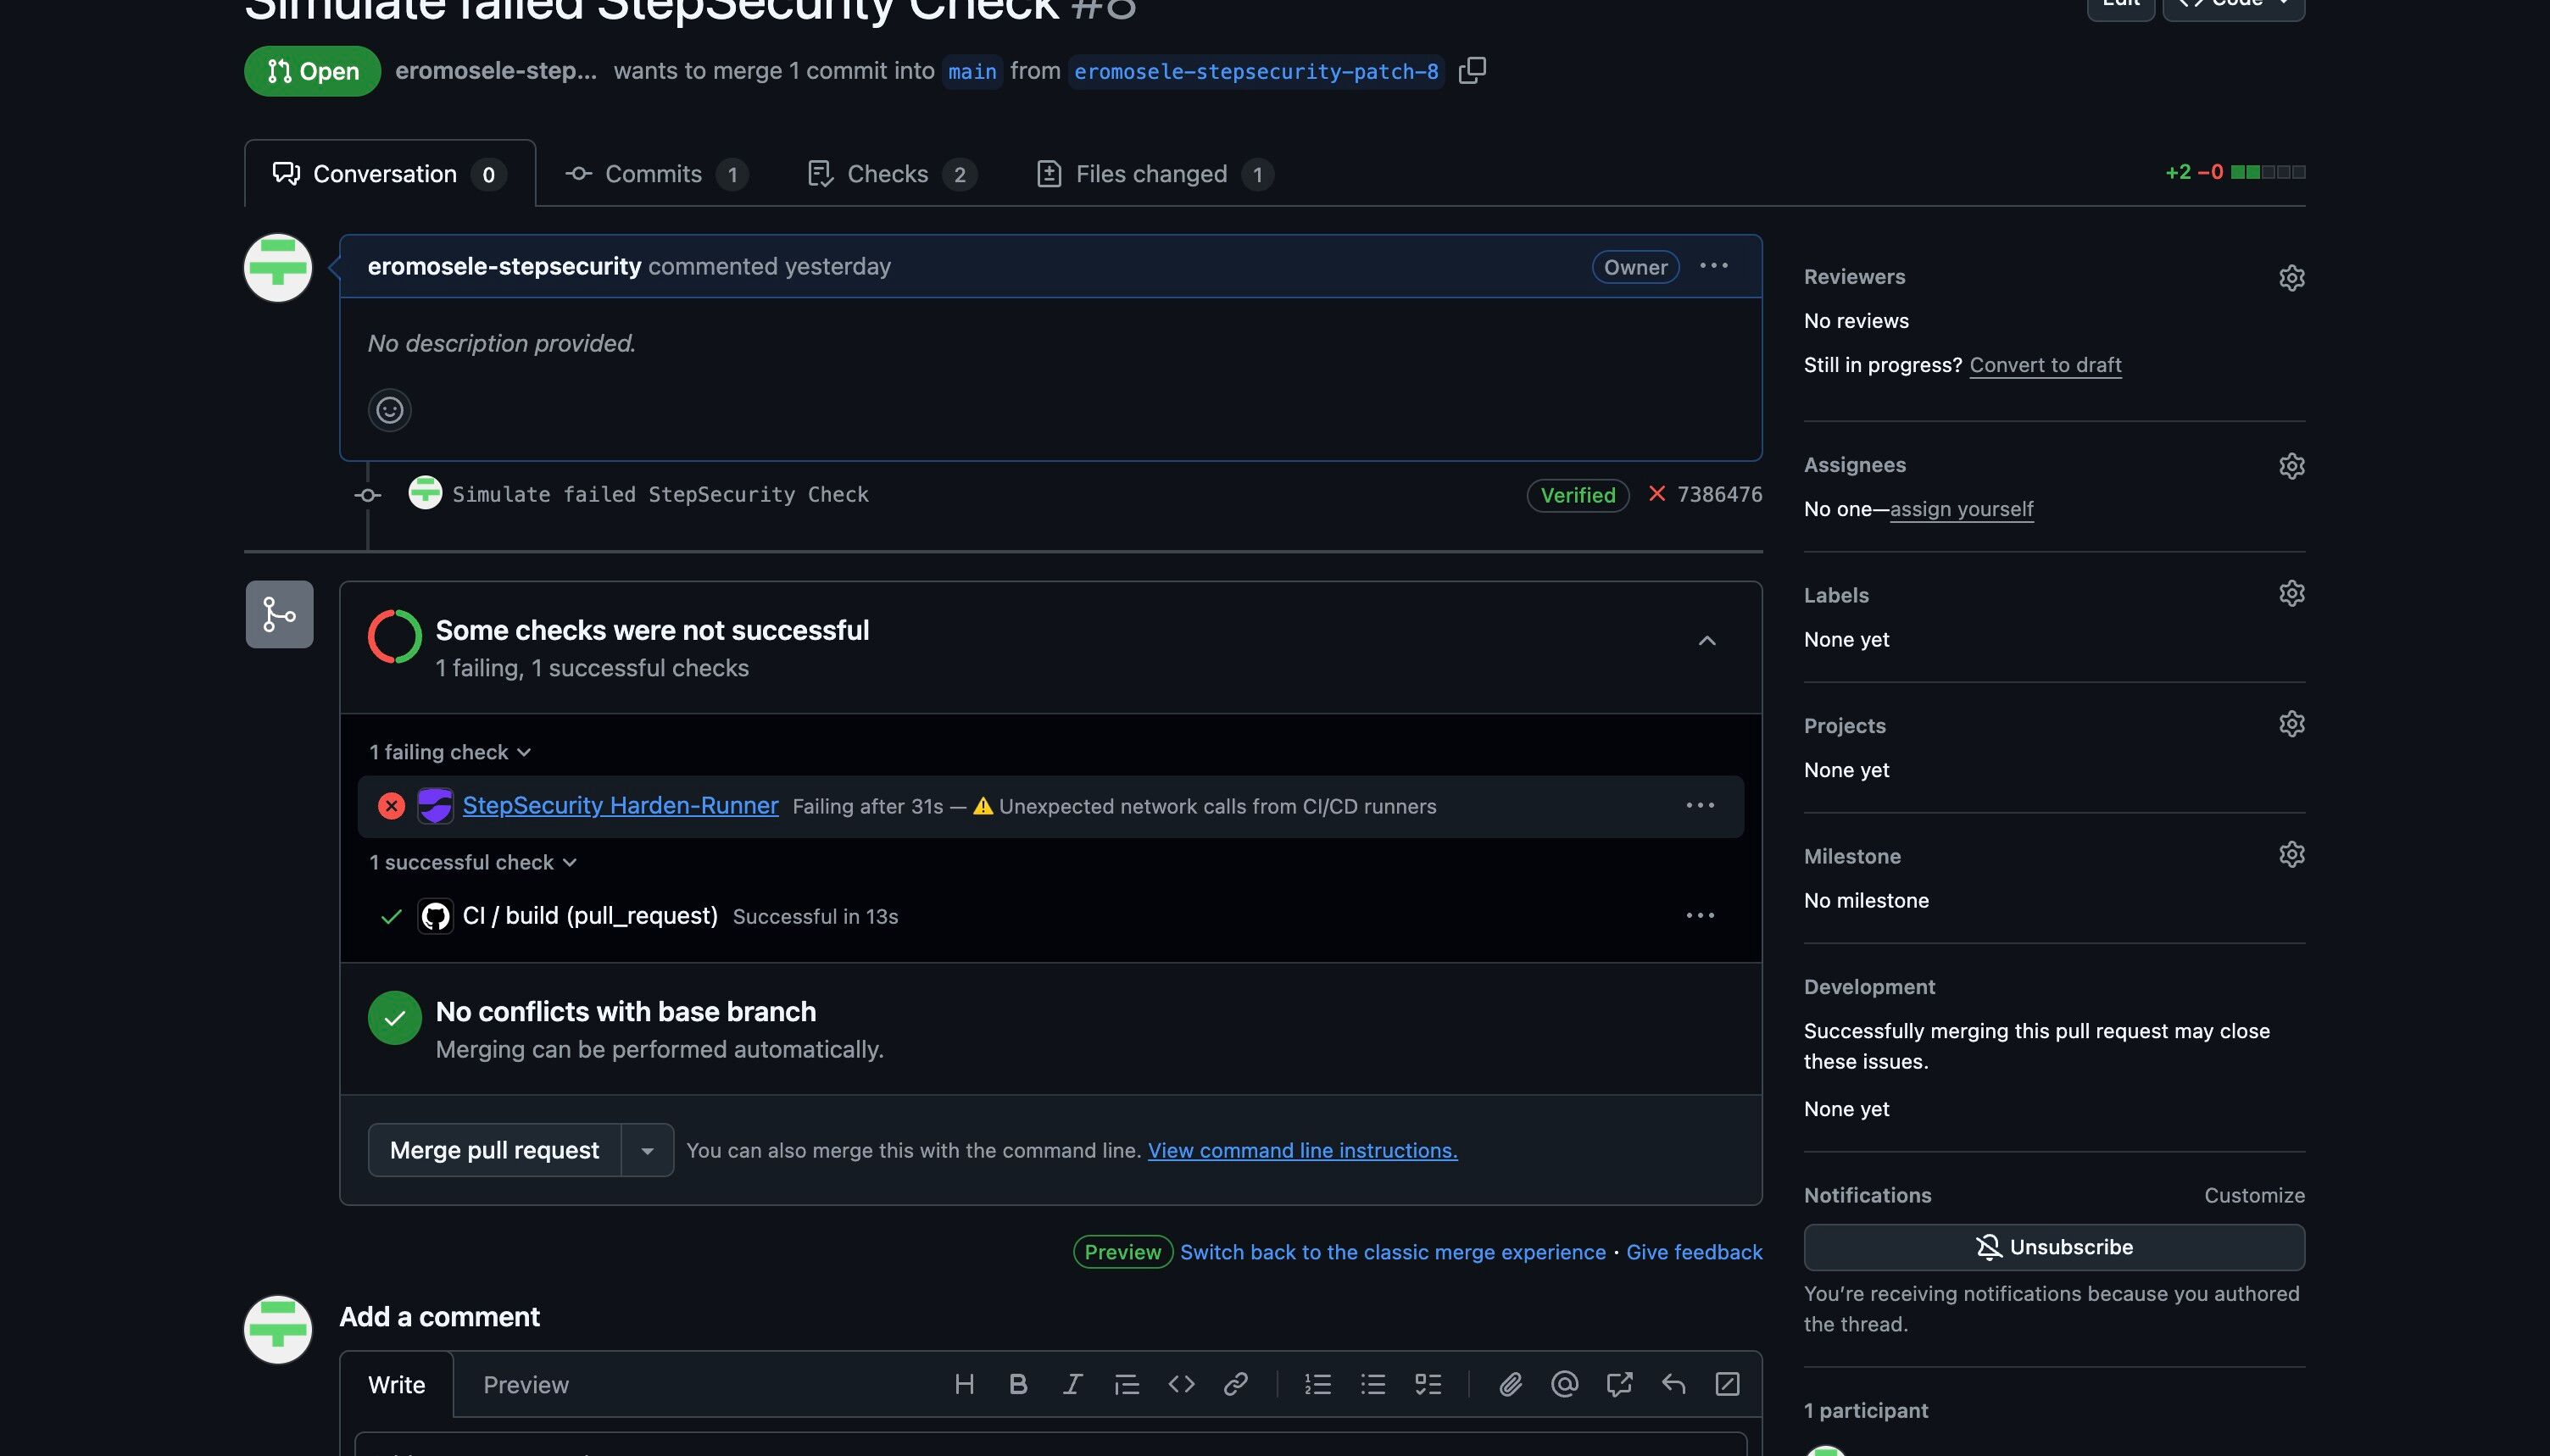
Task: Click the assign yourself link
Action: 1961,509
